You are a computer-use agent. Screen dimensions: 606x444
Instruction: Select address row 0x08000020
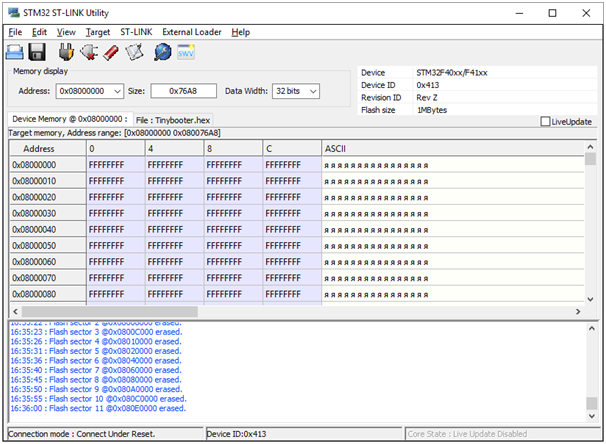[x=48, y=197]
